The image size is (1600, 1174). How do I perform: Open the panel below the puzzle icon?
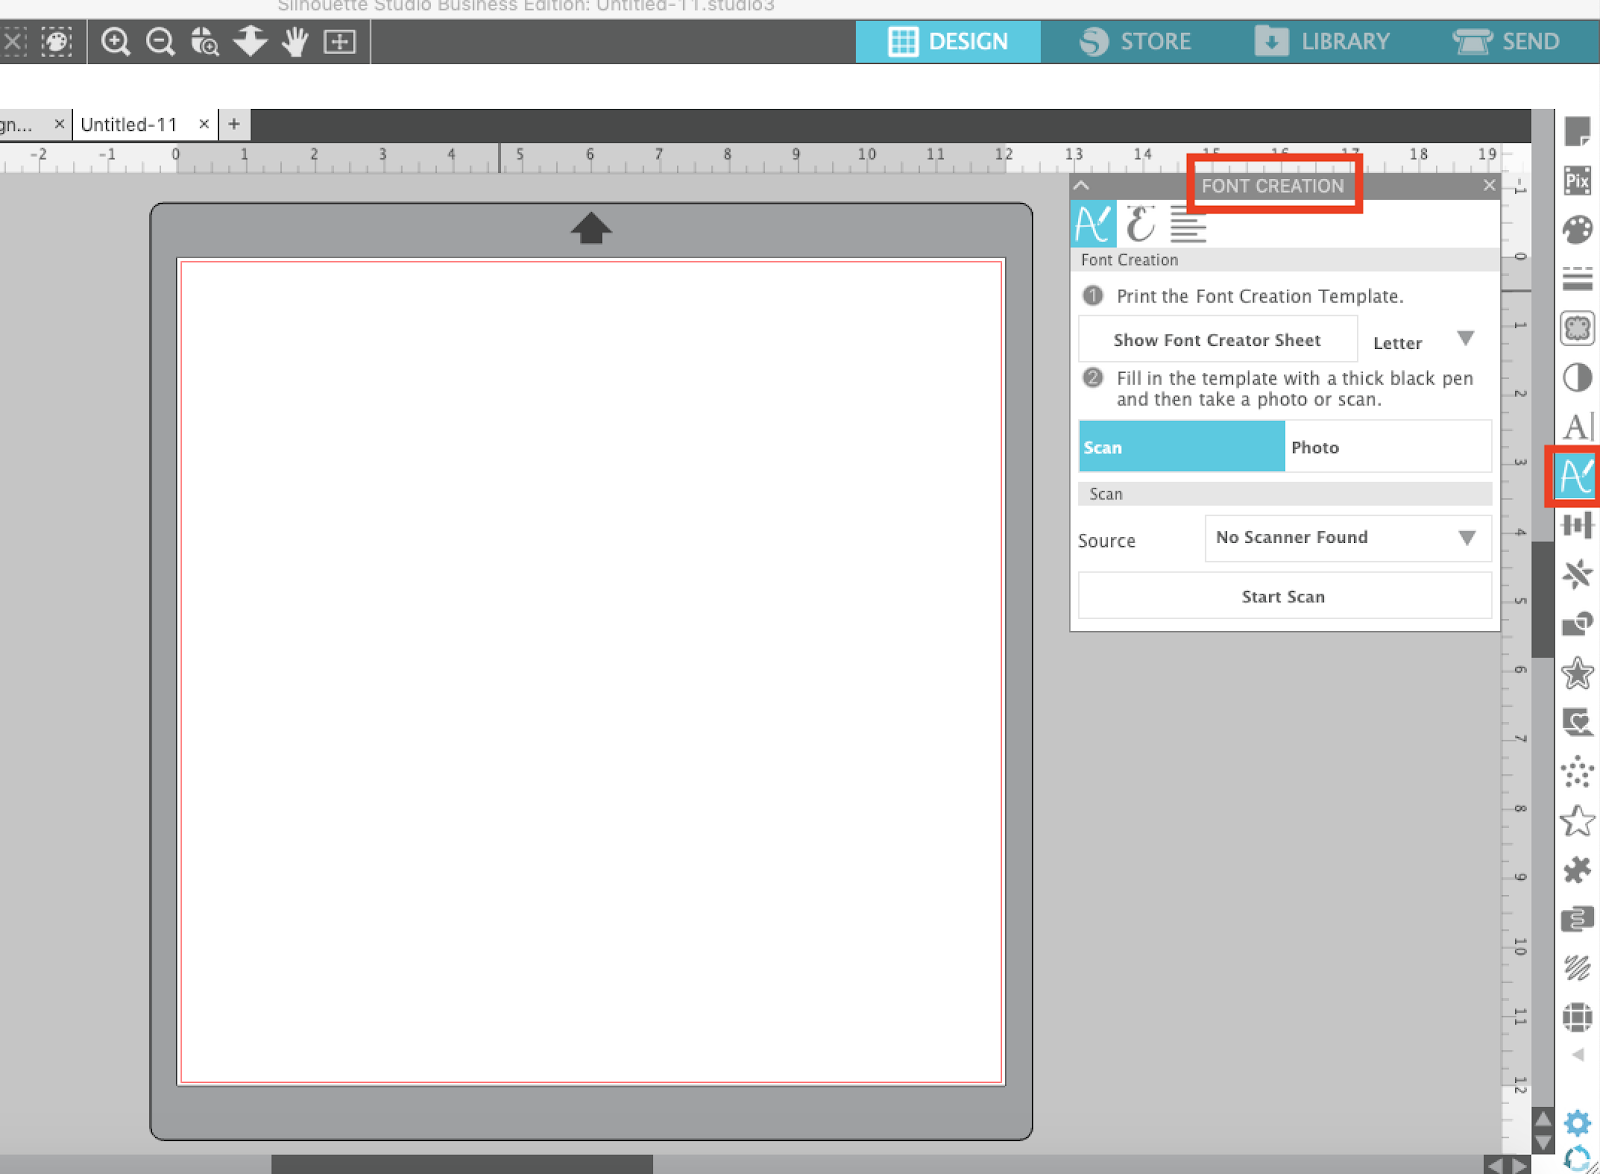click(x=1577, y=919)
